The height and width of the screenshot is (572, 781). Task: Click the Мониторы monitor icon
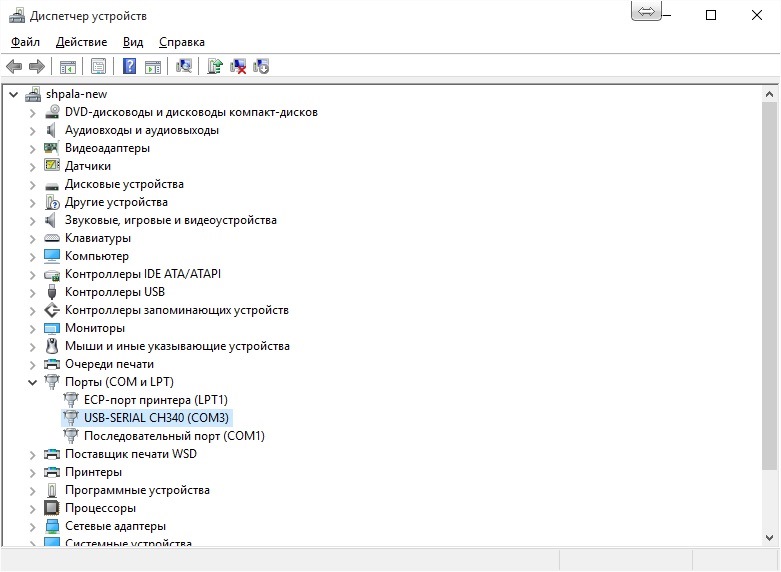52,328
